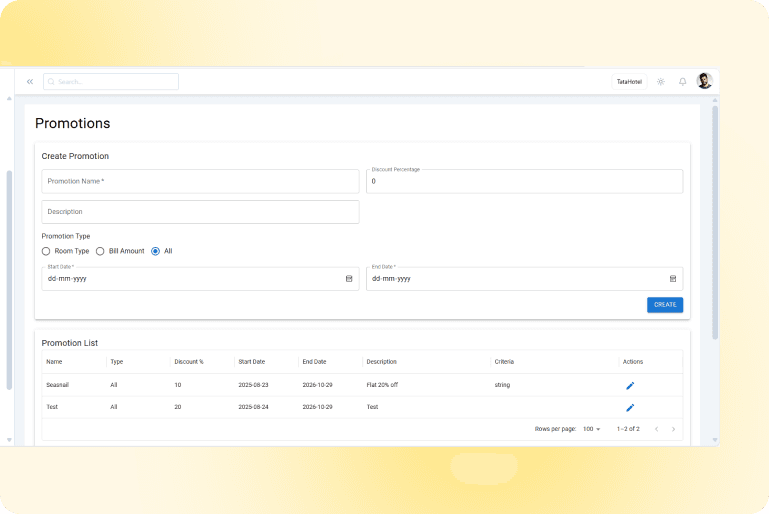
Task: Click the left sidebar scrollbar thumb
Action: point(9,280)
